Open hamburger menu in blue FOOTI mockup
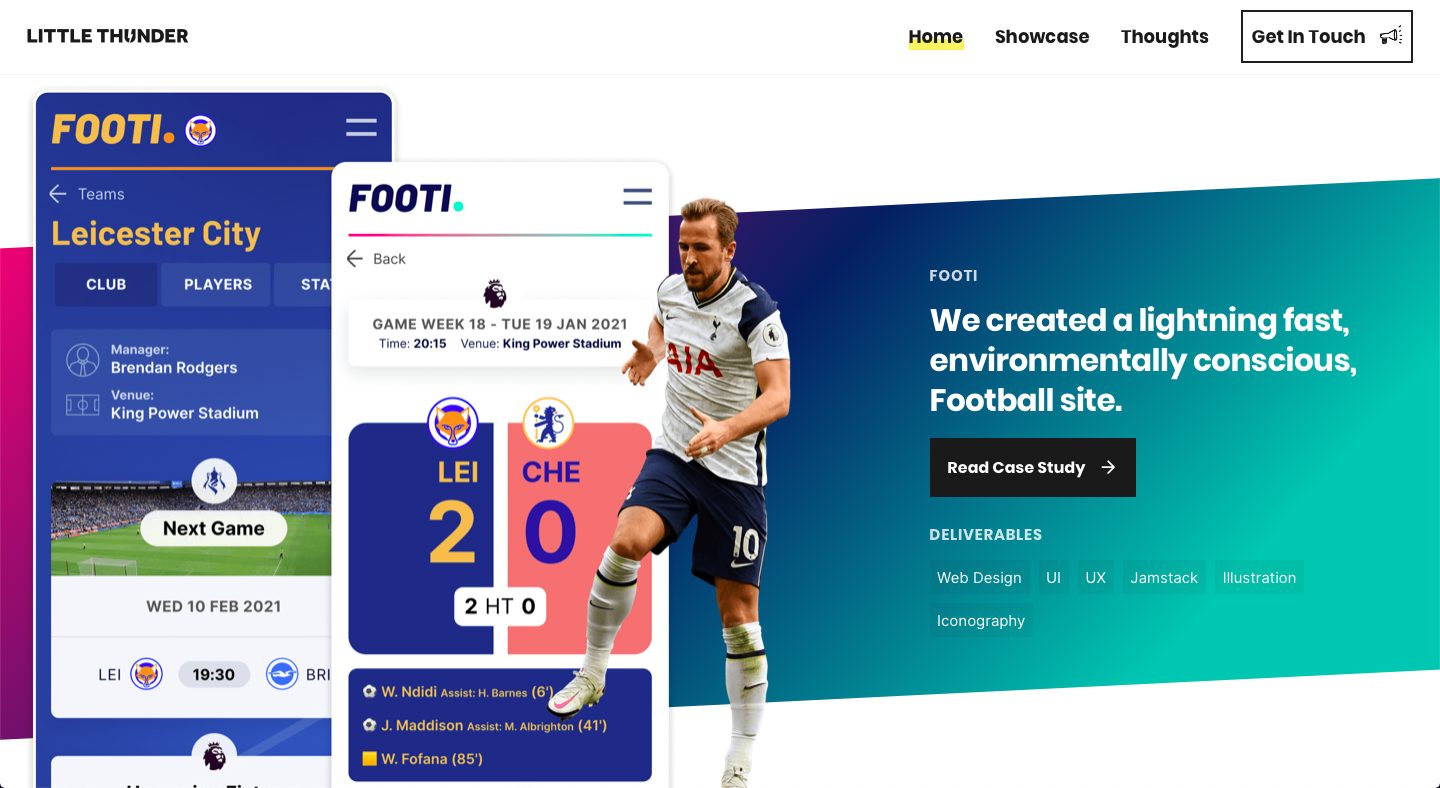Viewport: 1440px width, 788px height. pos(361,127)
